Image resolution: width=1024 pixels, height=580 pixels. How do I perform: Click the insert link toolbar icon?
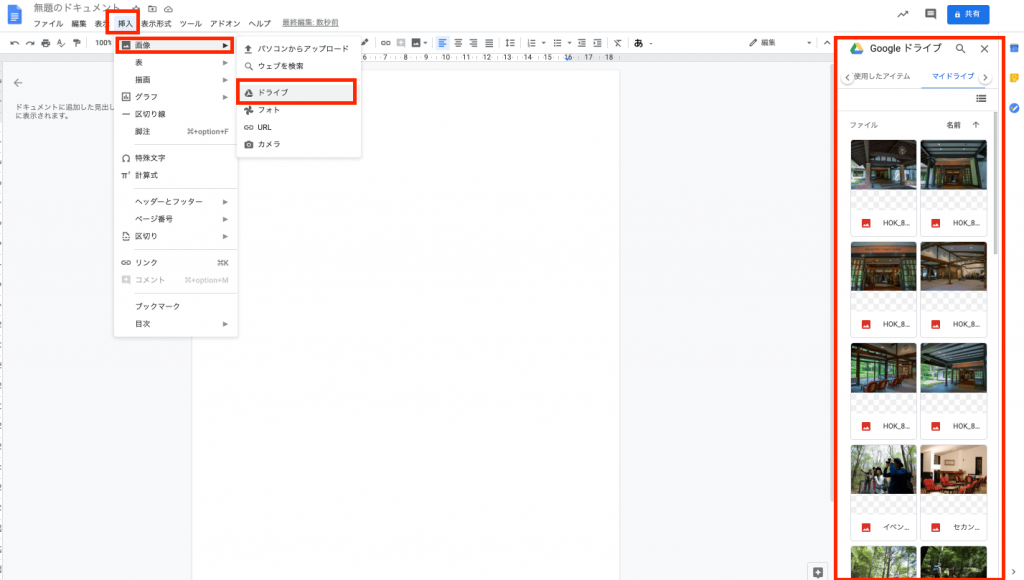tap(385, 43)
